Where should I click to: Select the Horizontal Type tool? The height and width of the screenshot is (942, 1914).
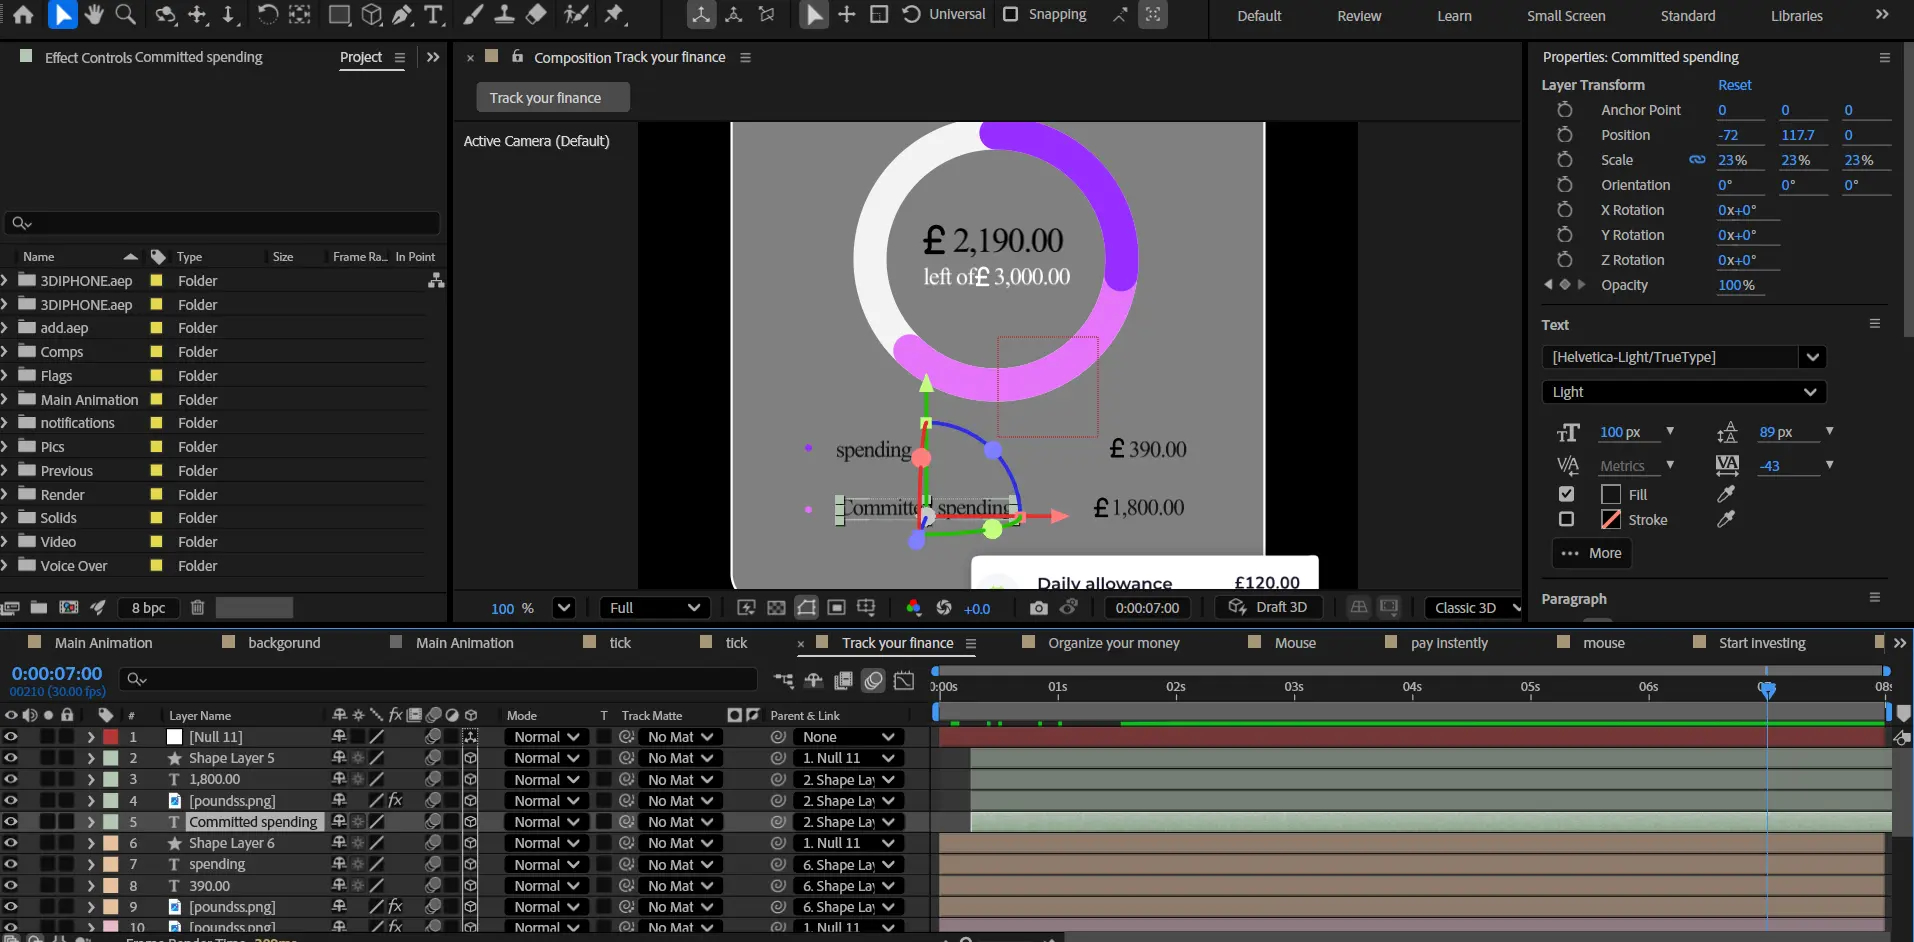pyautogui.click(x=433, y=14)
